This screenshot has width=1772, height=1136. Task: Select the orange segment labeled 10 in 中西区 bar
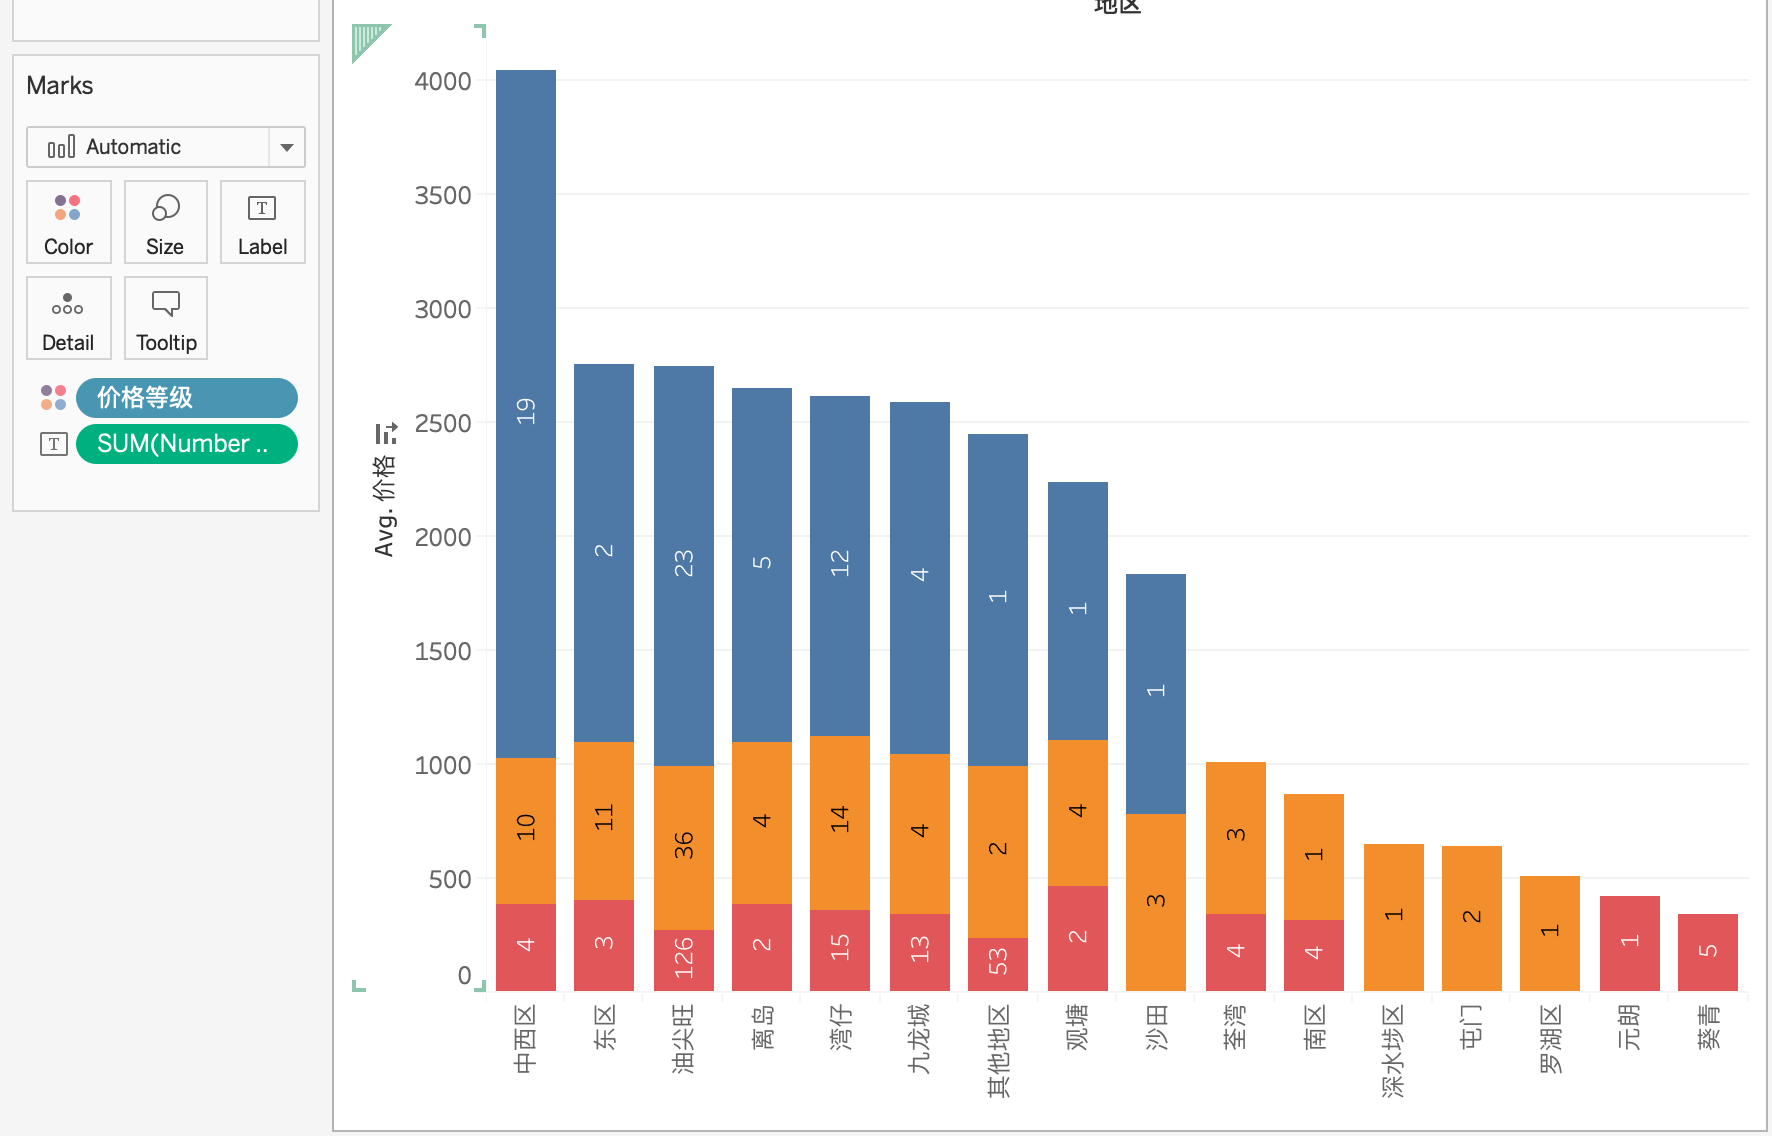pos(526,831)
